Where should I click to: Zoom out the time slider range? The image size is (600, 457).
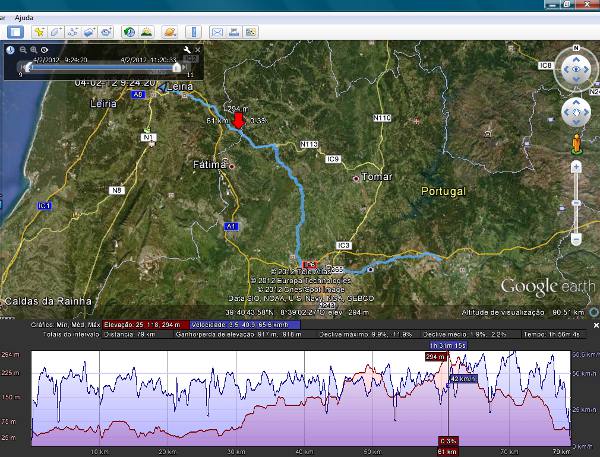[x=23, y=50]
